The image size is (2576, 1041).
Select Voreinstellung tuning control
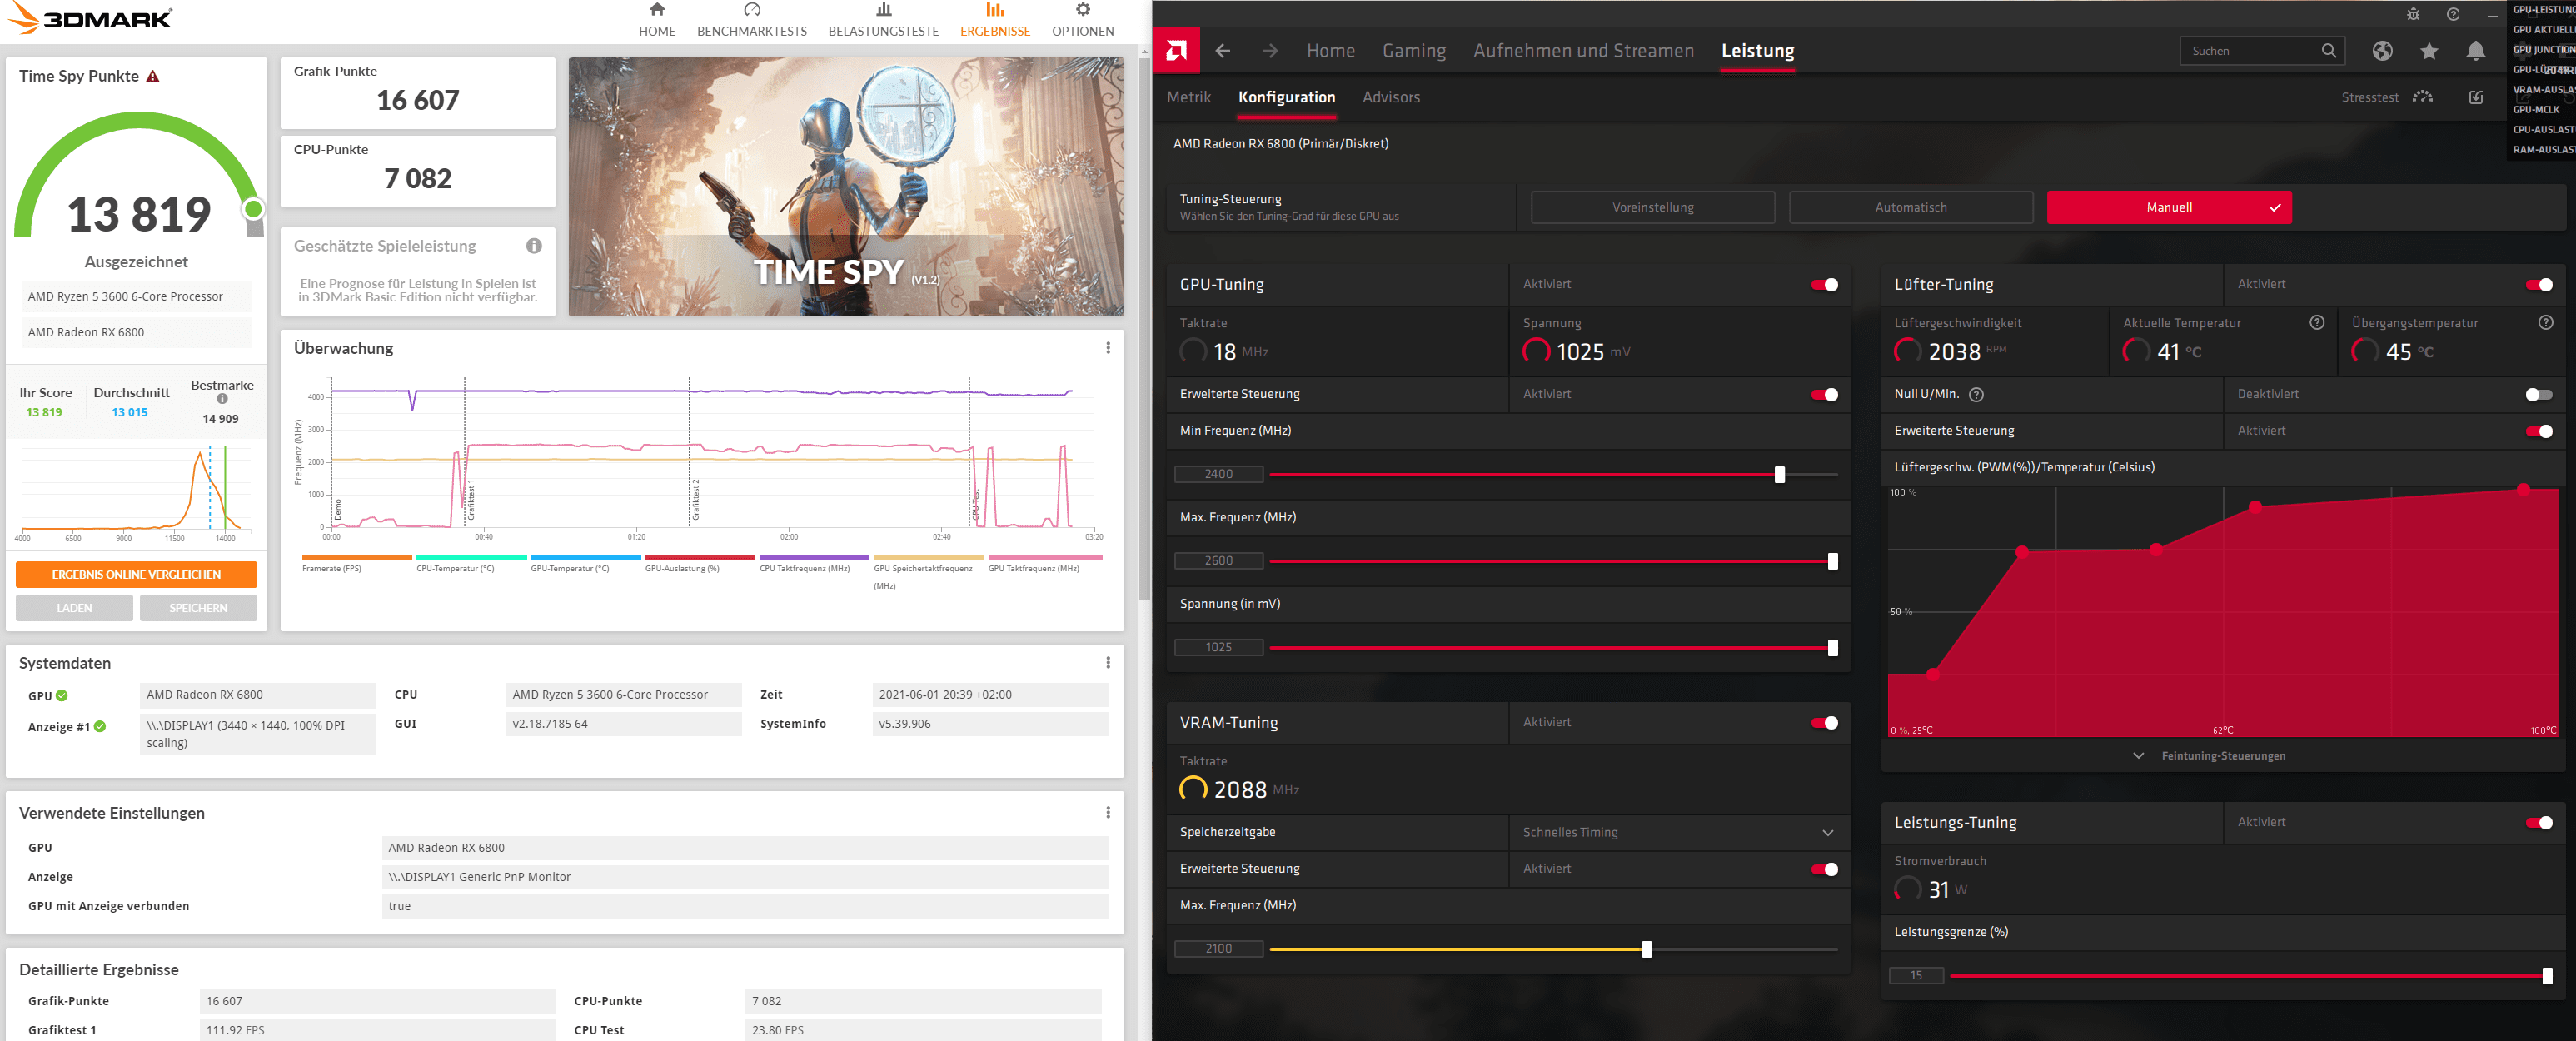[x=1652, y=207]
